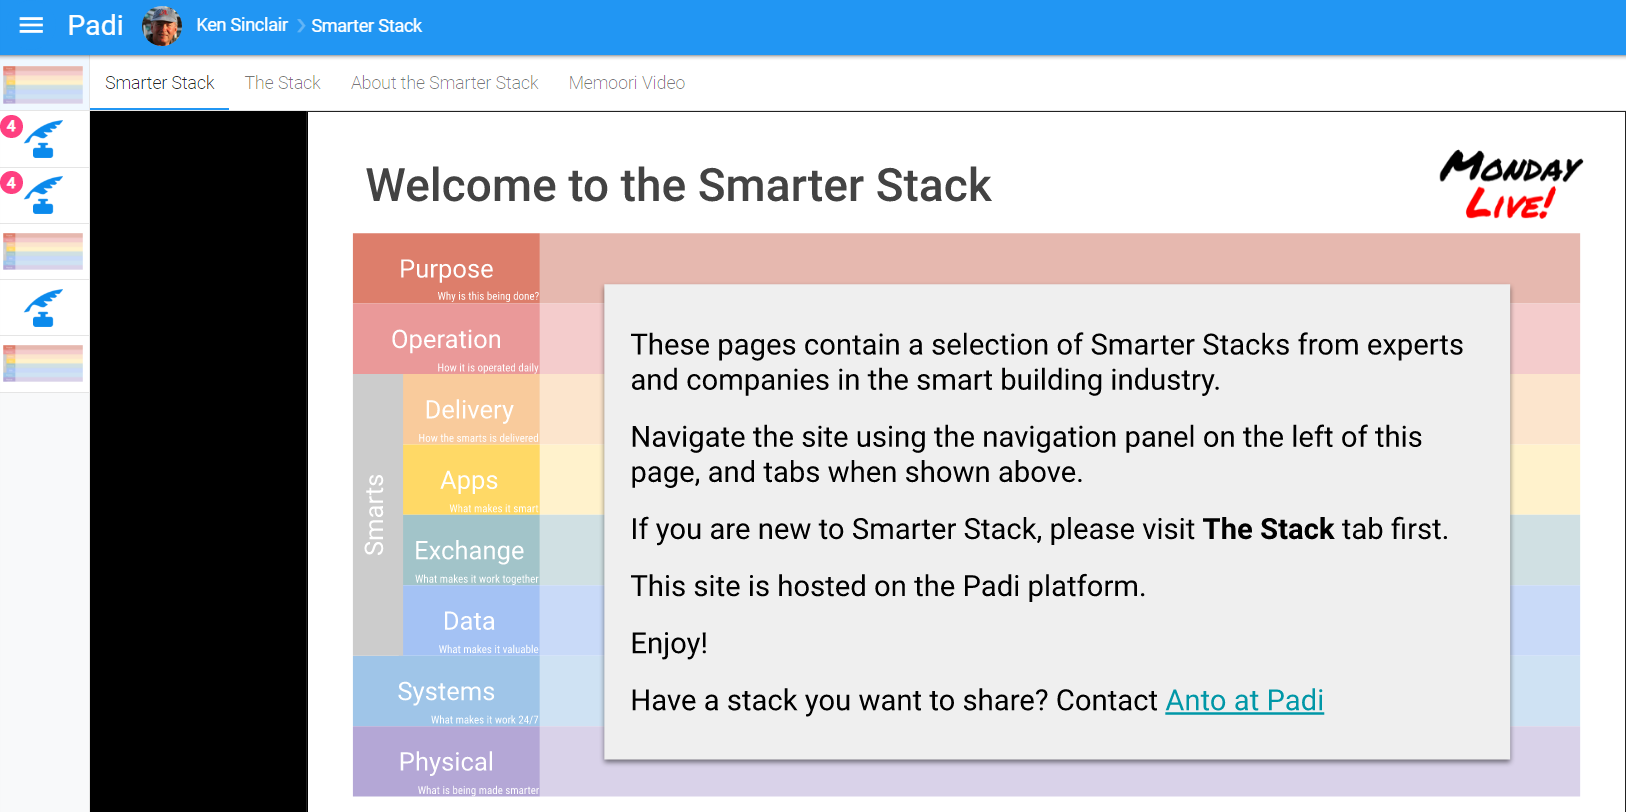Image resolution: width=1626 pixels, height=812 pixels.
Task: Select the Physical layer block
Action: [x=446, y=762]
